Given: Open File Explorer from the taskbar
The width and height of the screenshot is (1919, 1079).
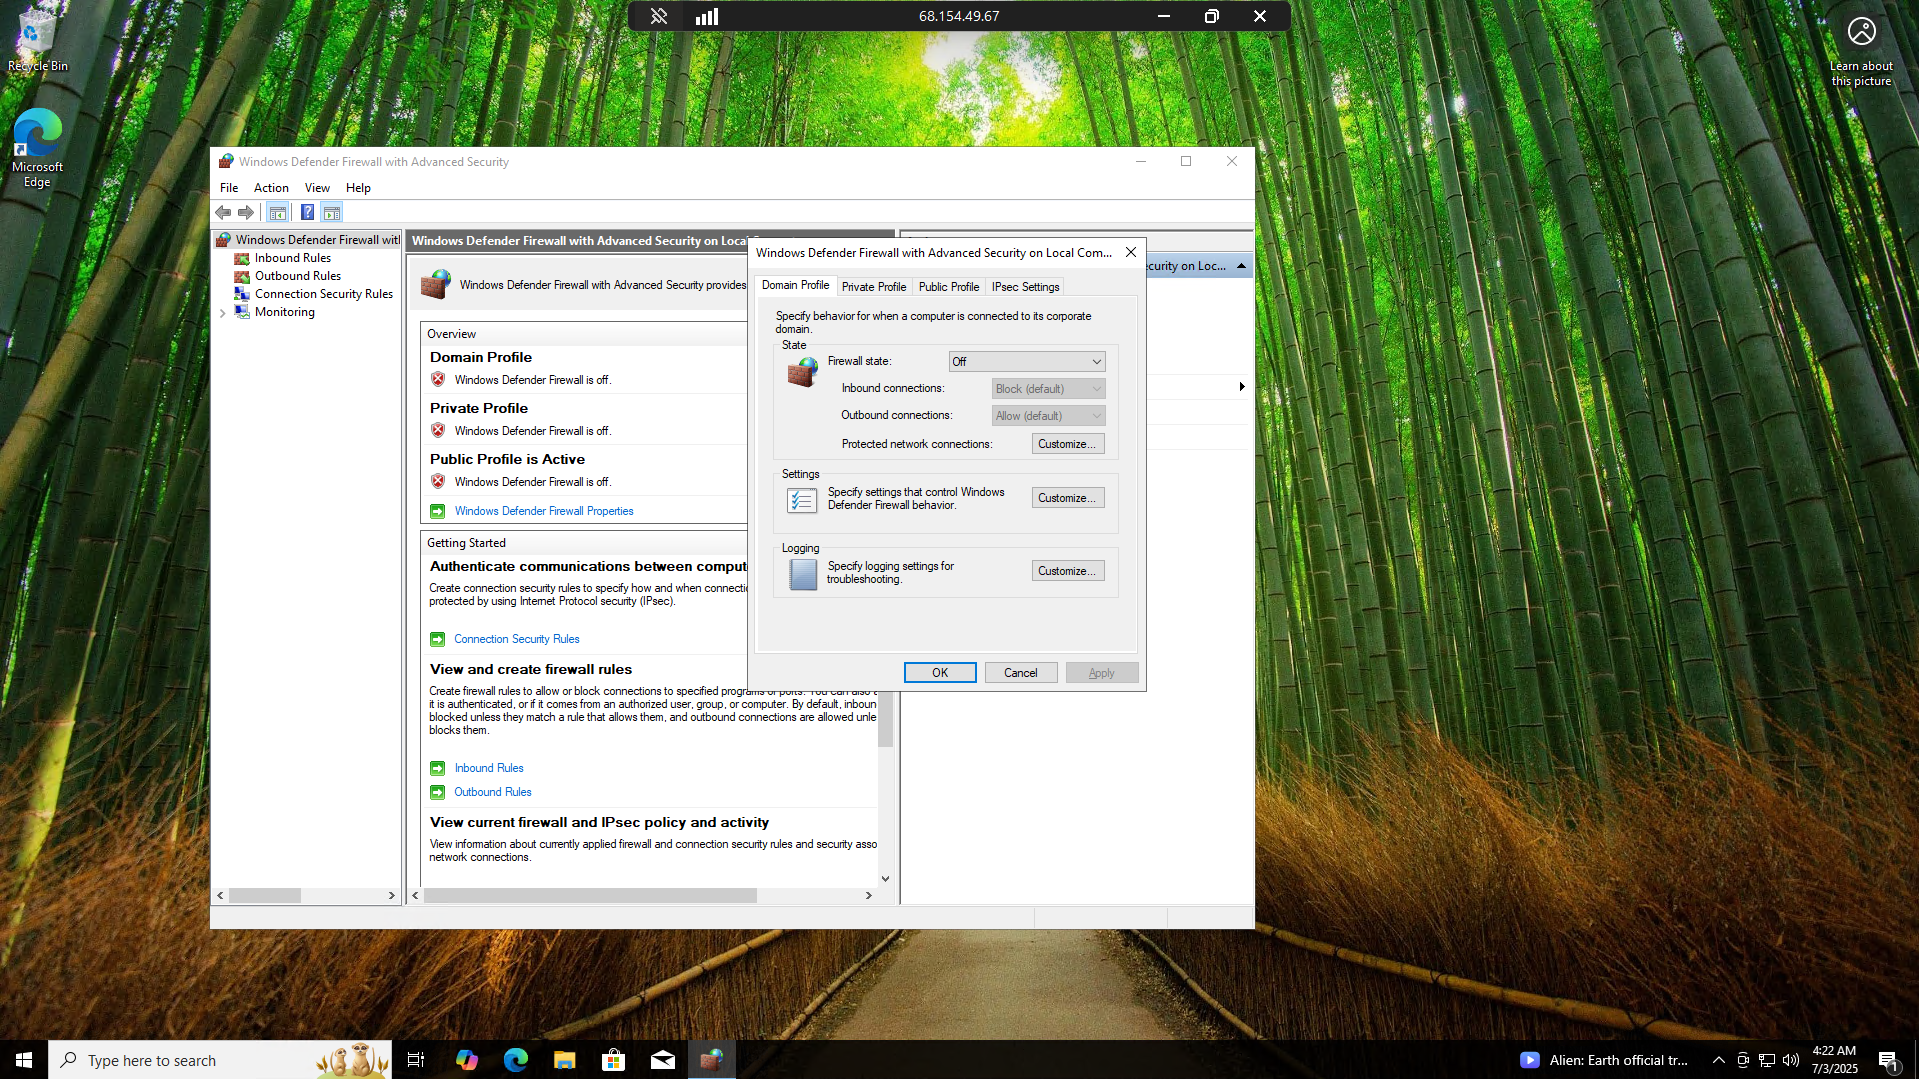Looking at the screenshot, I should pyautogui.click(x=564, y=1060).
